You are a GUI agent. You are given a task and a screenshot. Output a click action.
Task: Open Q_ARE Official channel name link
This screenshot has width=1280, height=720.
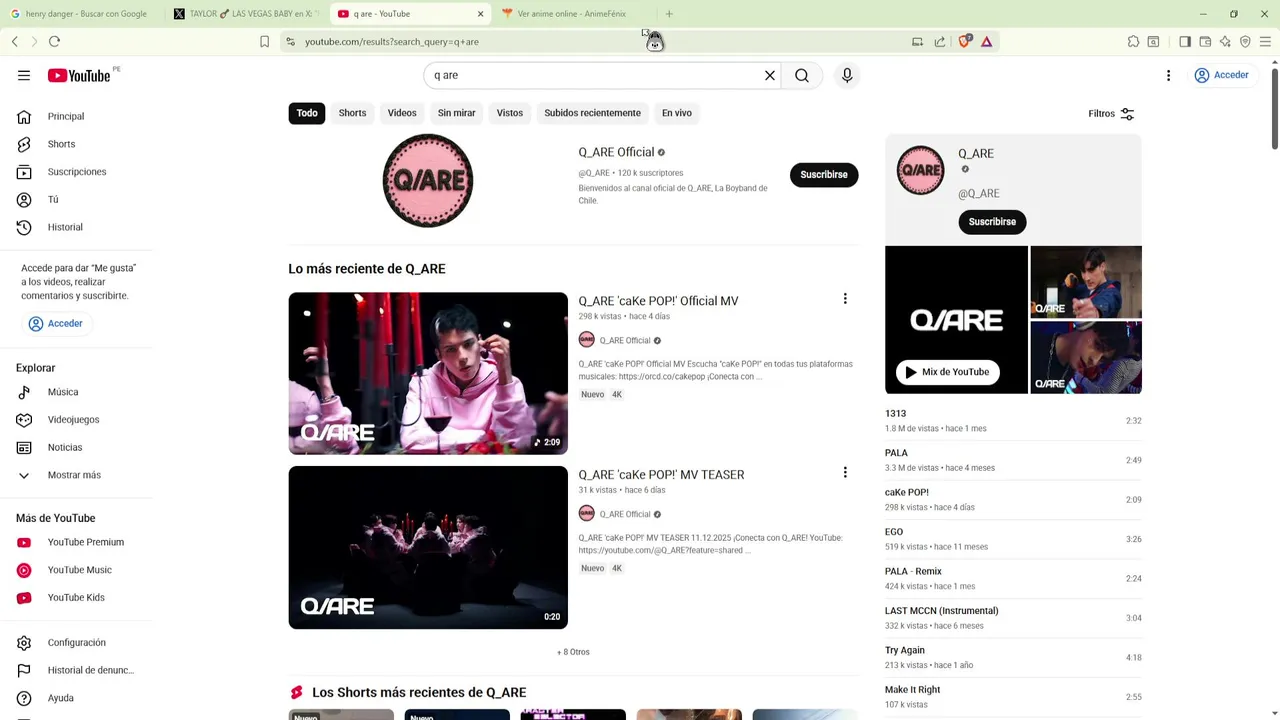coord(616,152)
